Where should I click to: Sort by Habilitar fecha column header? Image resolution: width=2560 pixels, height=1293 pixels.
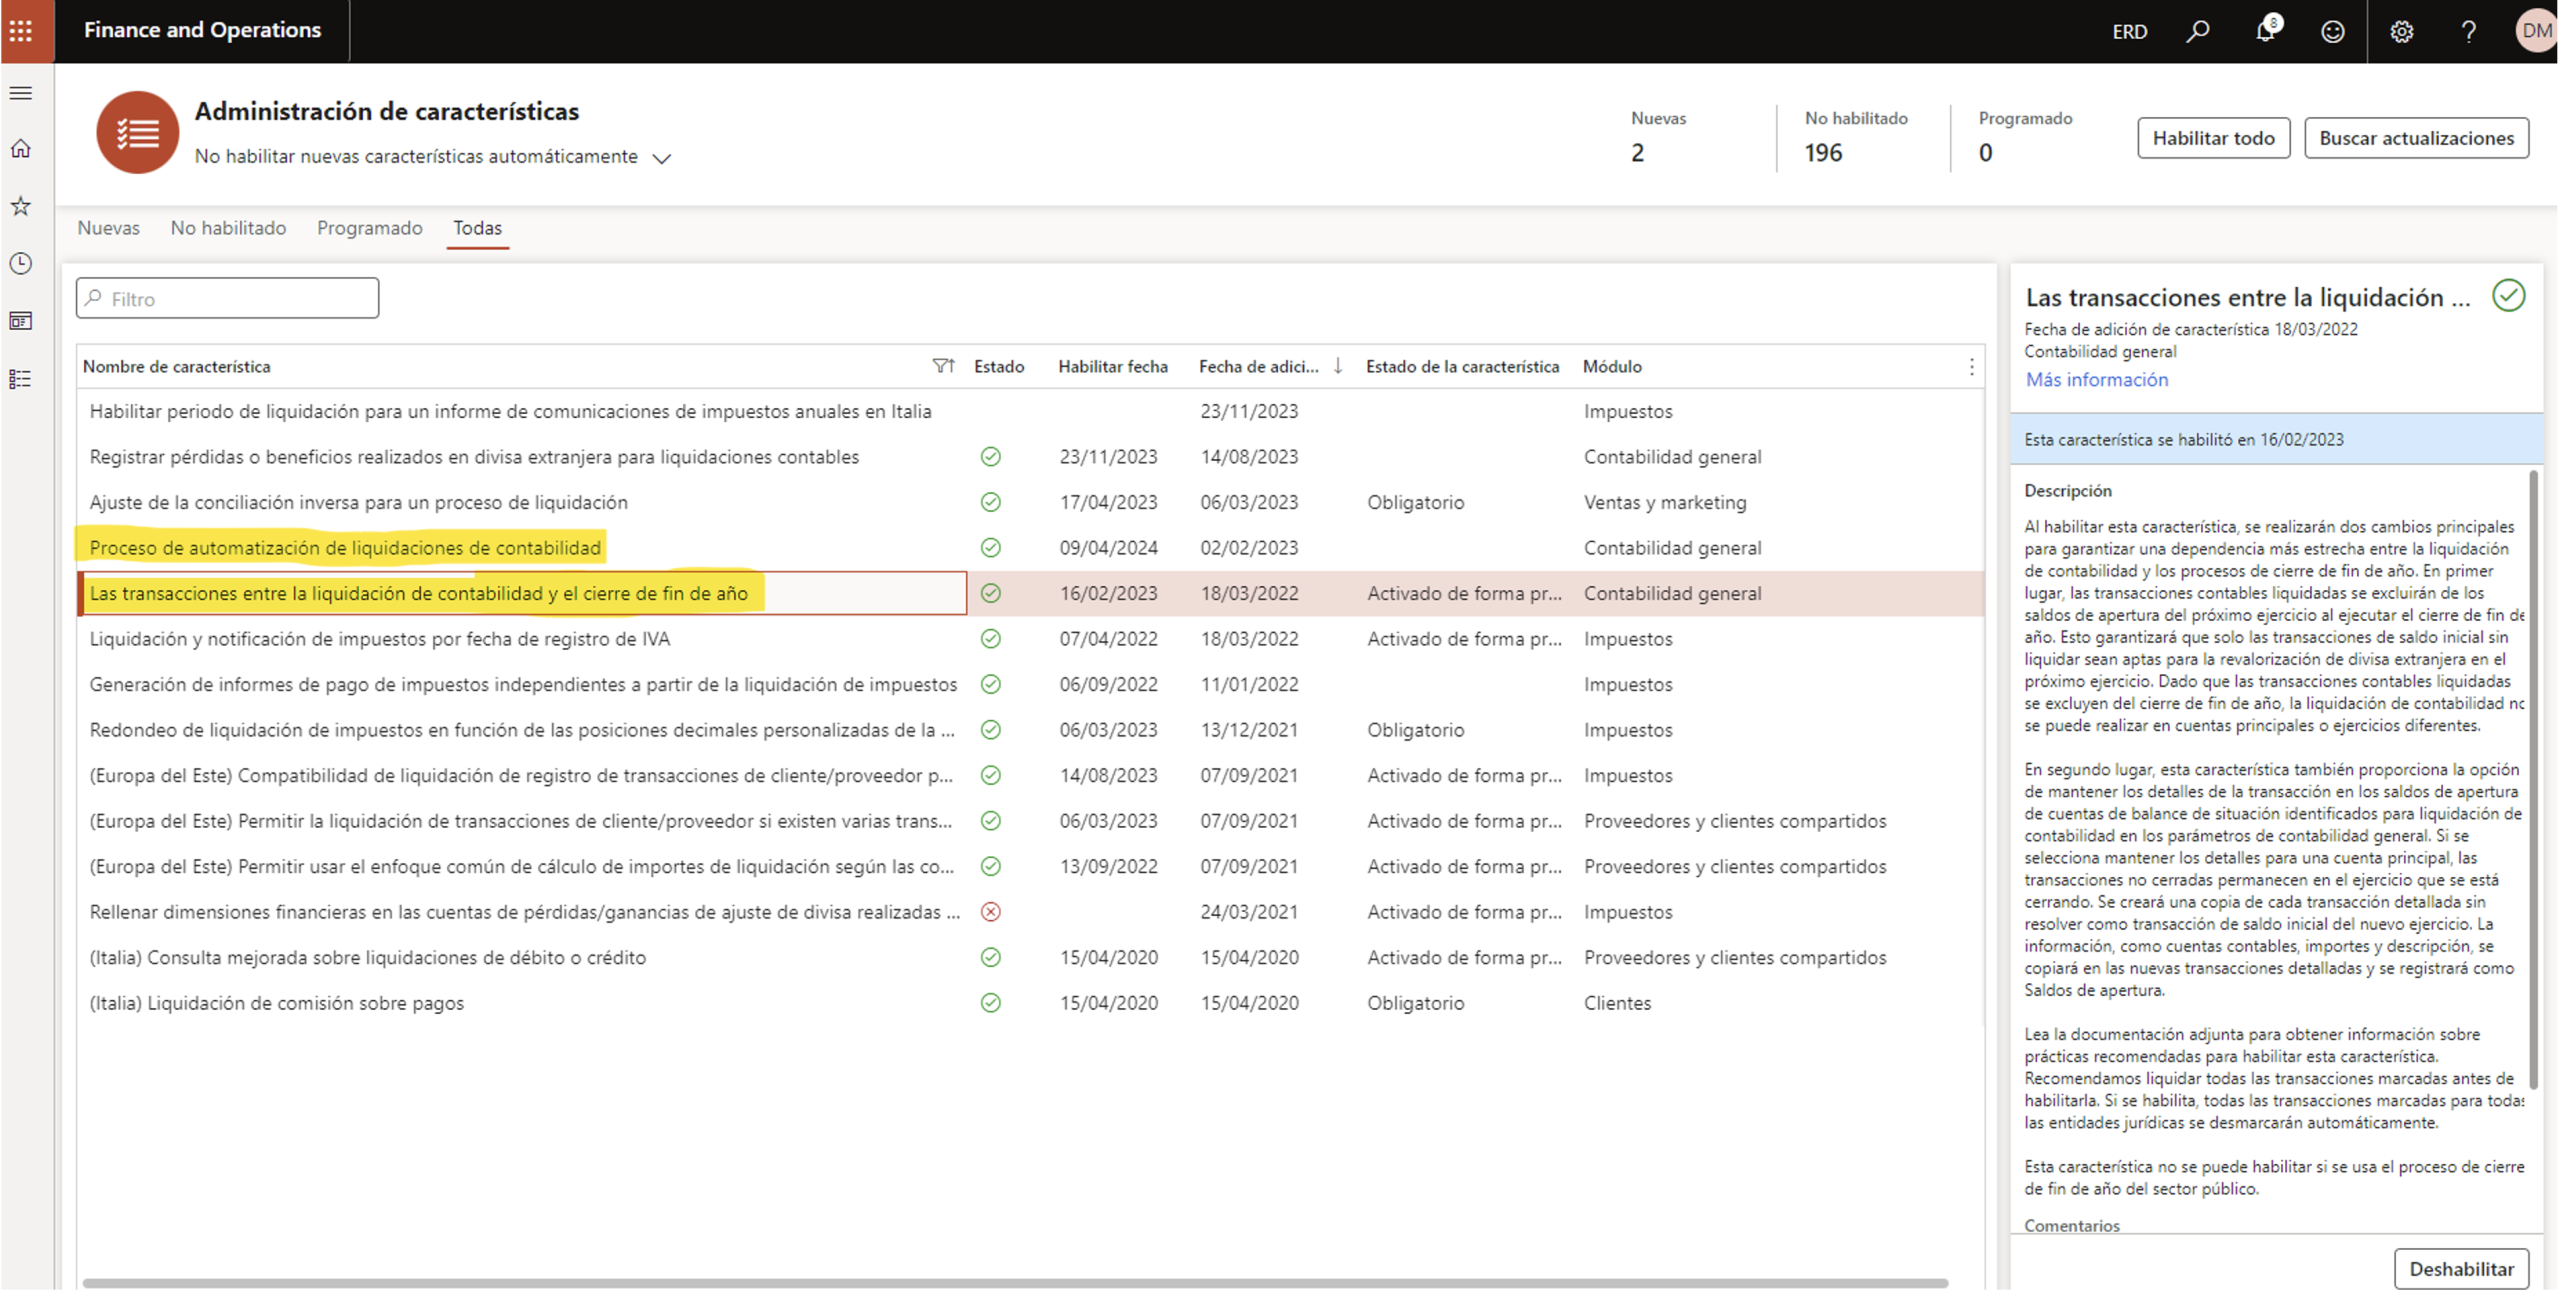[x=1112, y=366]
